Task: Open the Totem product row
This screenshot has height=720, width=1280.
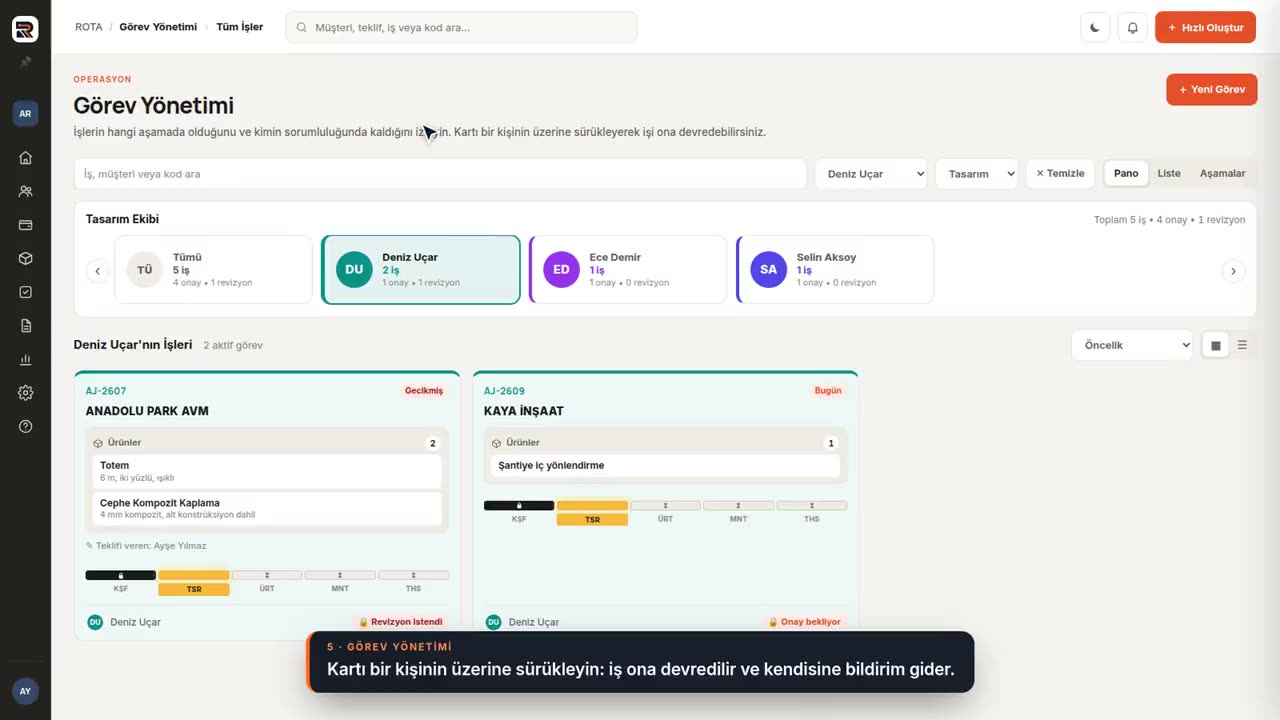Action: (x=267, y=471)
